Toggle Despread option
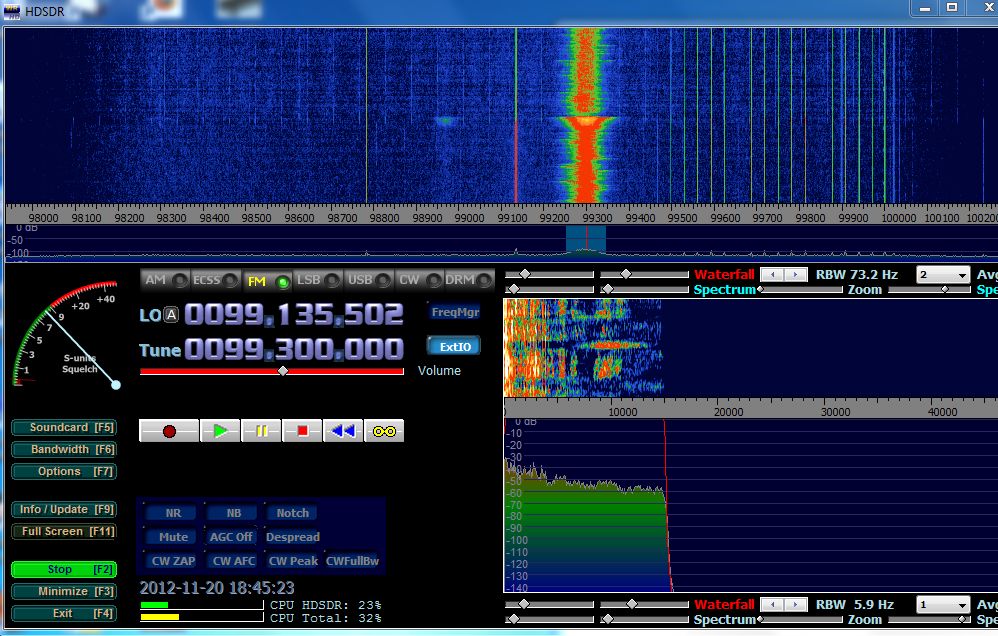This screenshot has height=636, width=998. (x=293, y=537)
